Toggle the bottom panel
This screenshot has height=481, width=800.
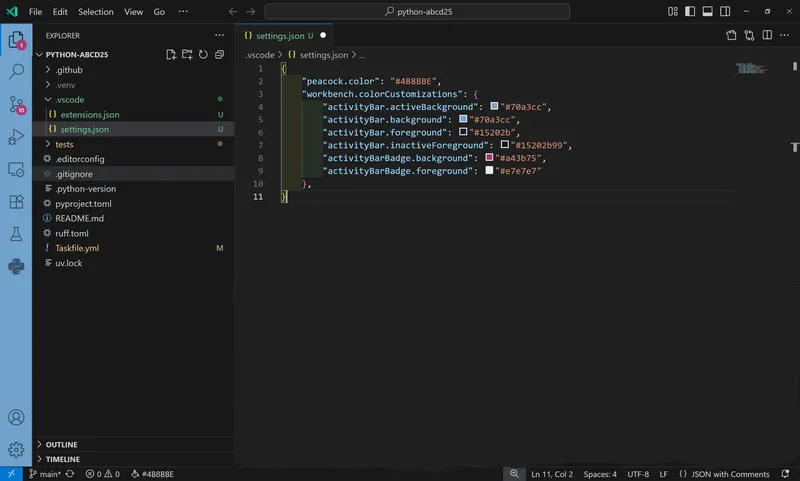point(707,11)
